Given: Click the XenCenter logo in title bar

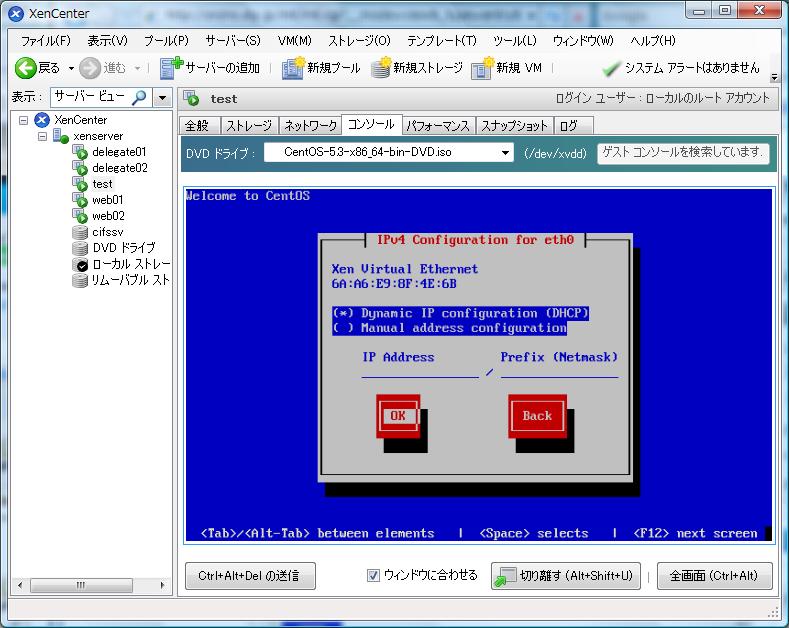Looking at the screenshot, I should point(16,14).
